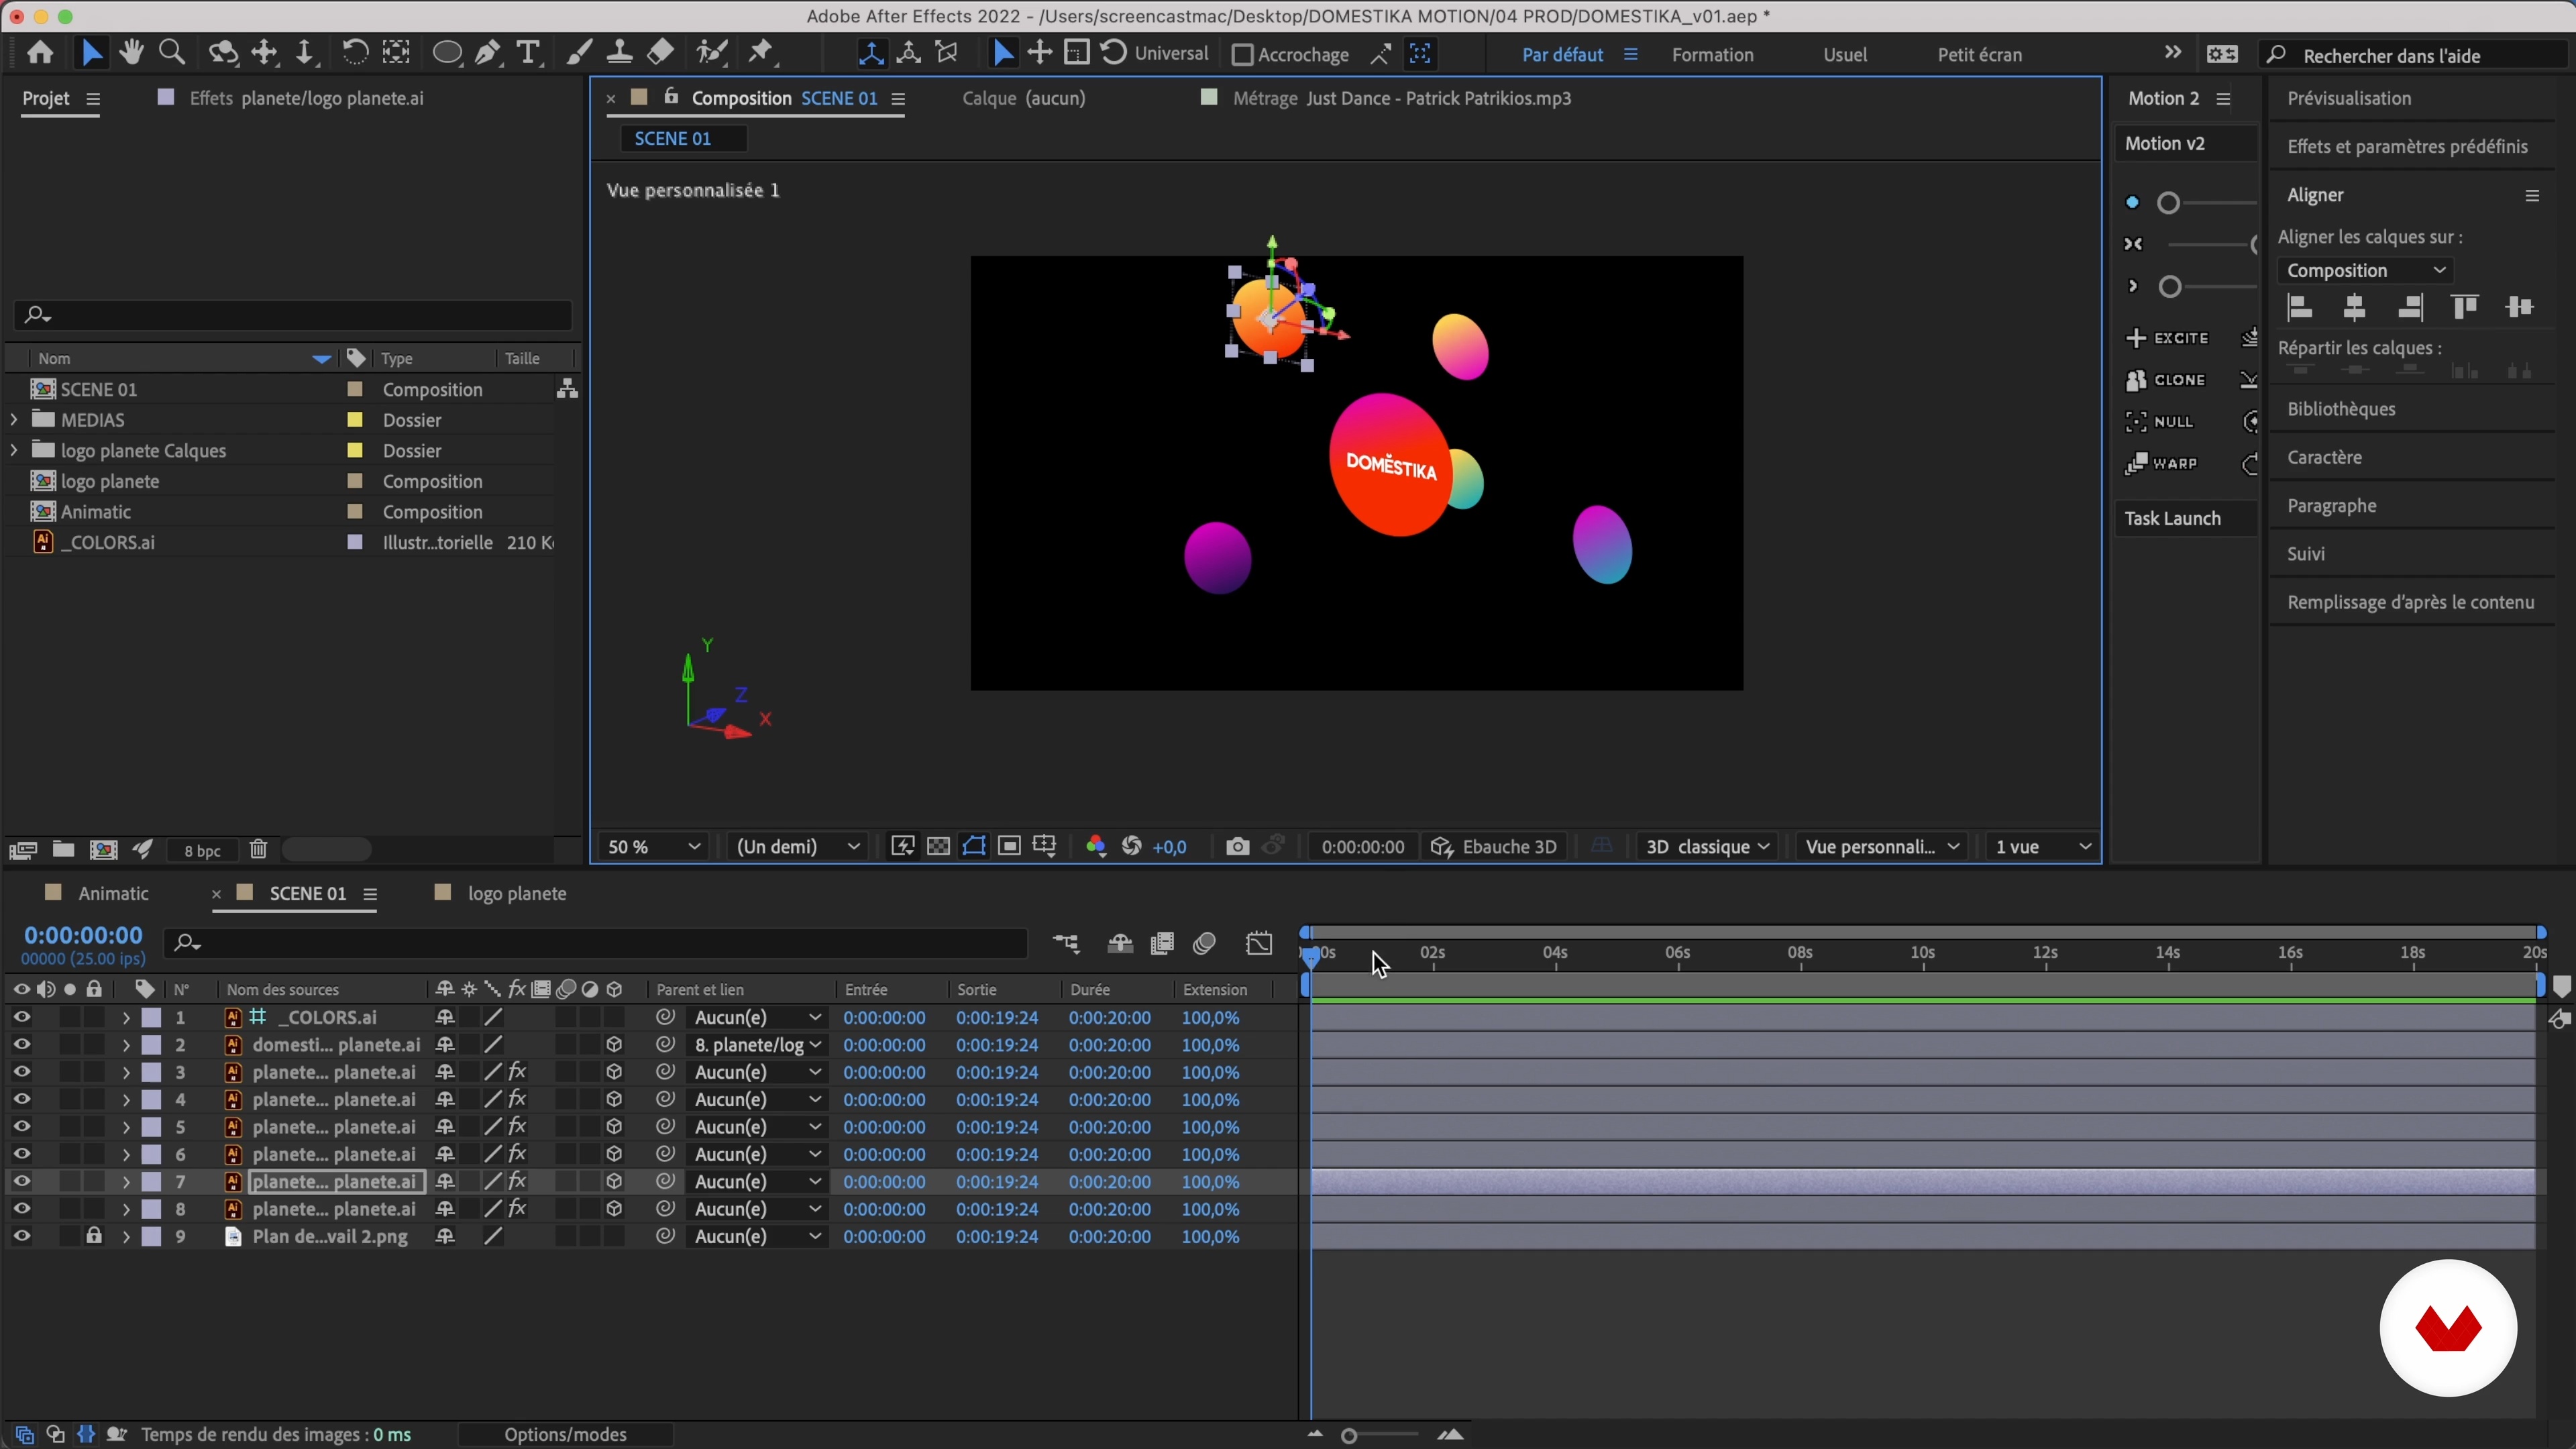Select the Brush tool

578,53
